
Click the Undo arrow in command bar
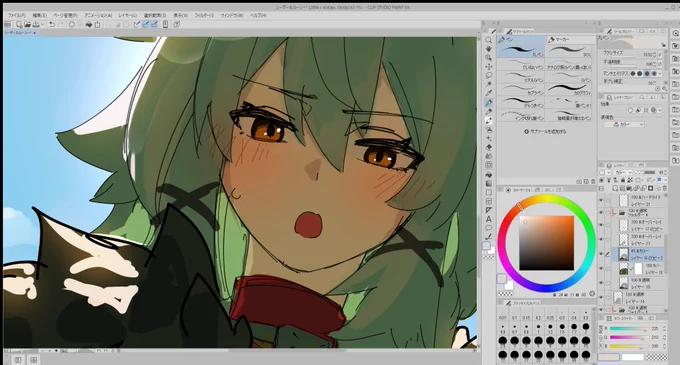coord(52,25)
